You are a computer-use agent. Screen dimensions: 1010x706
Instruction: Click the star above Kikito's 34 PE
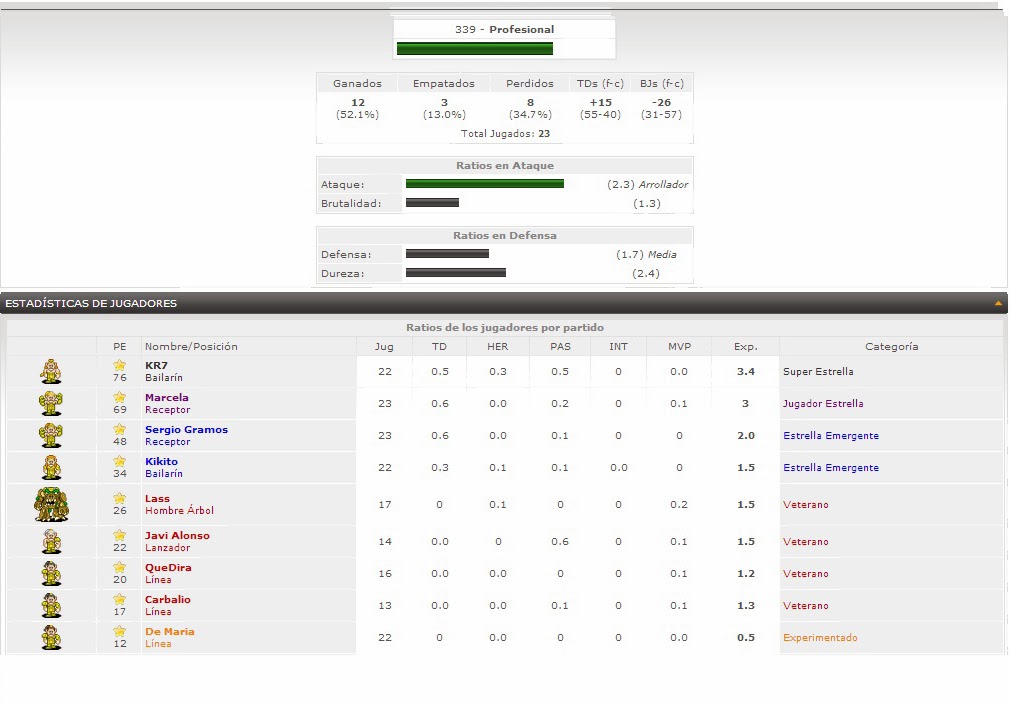[120, 461]
